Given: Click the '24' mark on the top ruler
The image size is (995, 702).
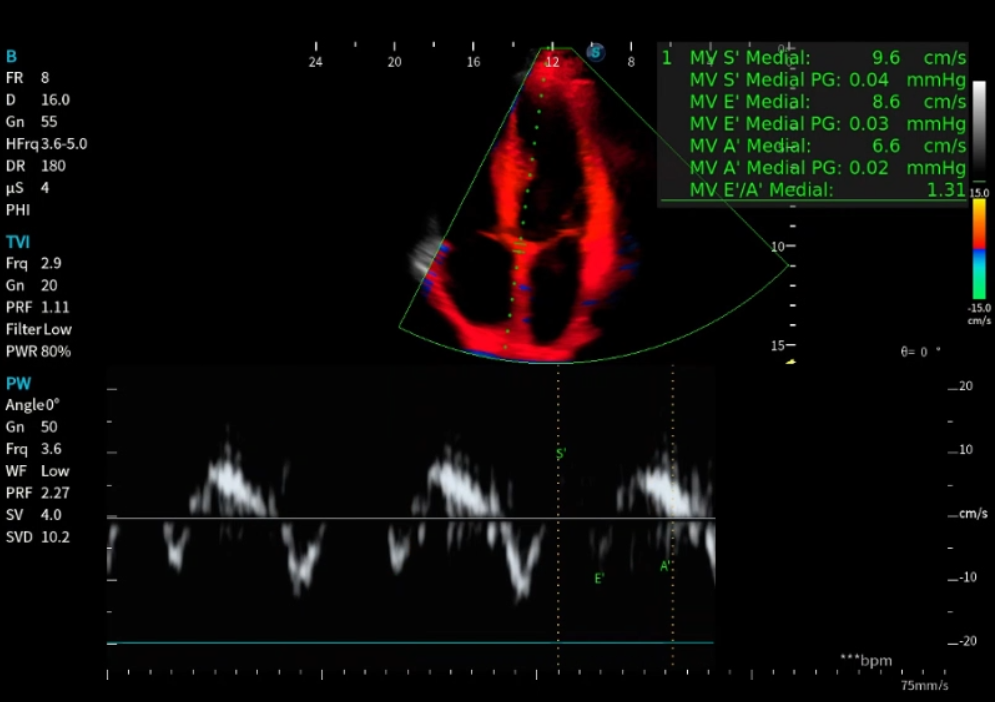Looking at the screenshot, I should point(315,62).
